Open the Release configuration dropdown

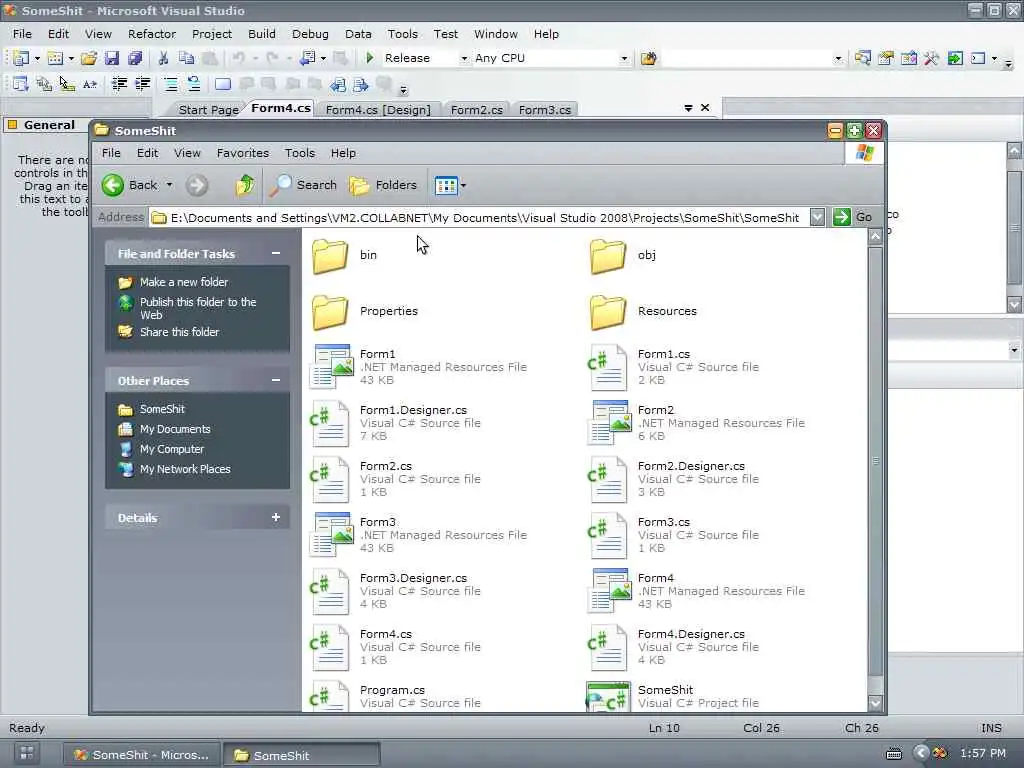click(x=464, y=58)
